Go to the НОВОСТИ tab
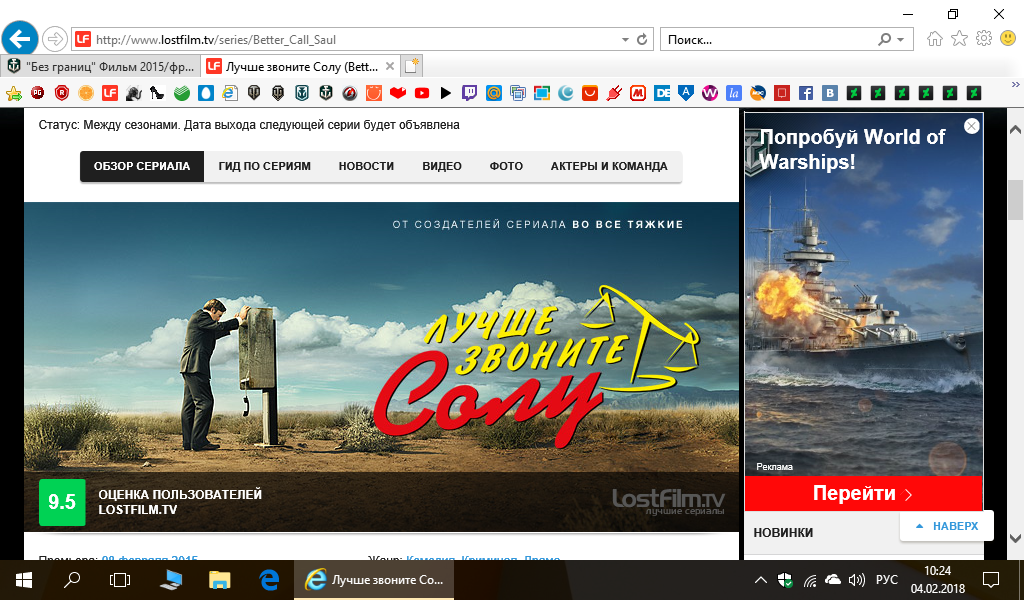 (366, 166)
